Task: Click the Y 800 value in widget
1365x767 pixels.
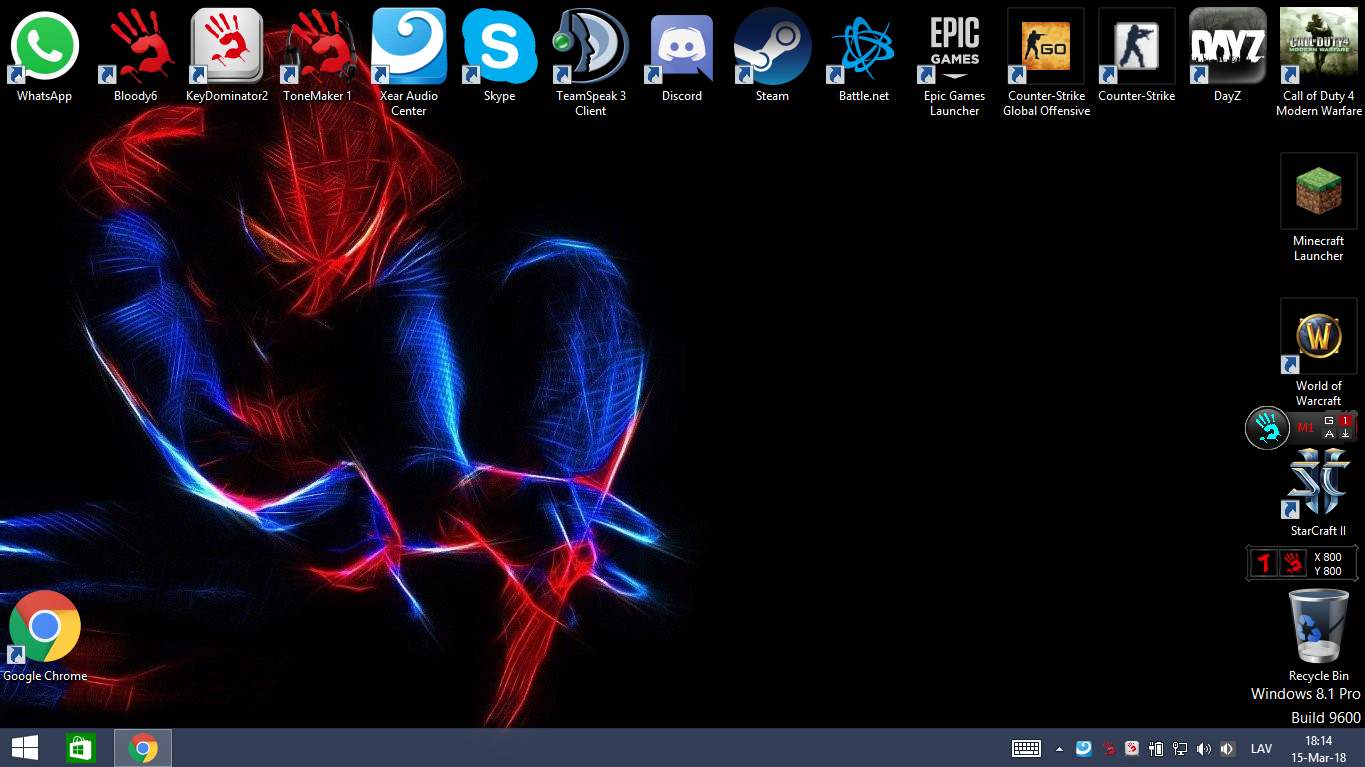Action: (1328, 571)
